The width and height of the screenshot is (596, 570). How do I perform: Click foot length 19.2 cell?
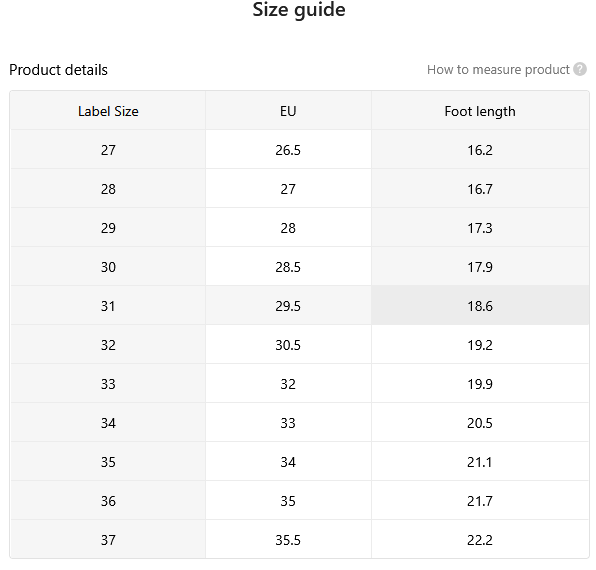pos(480,345)
